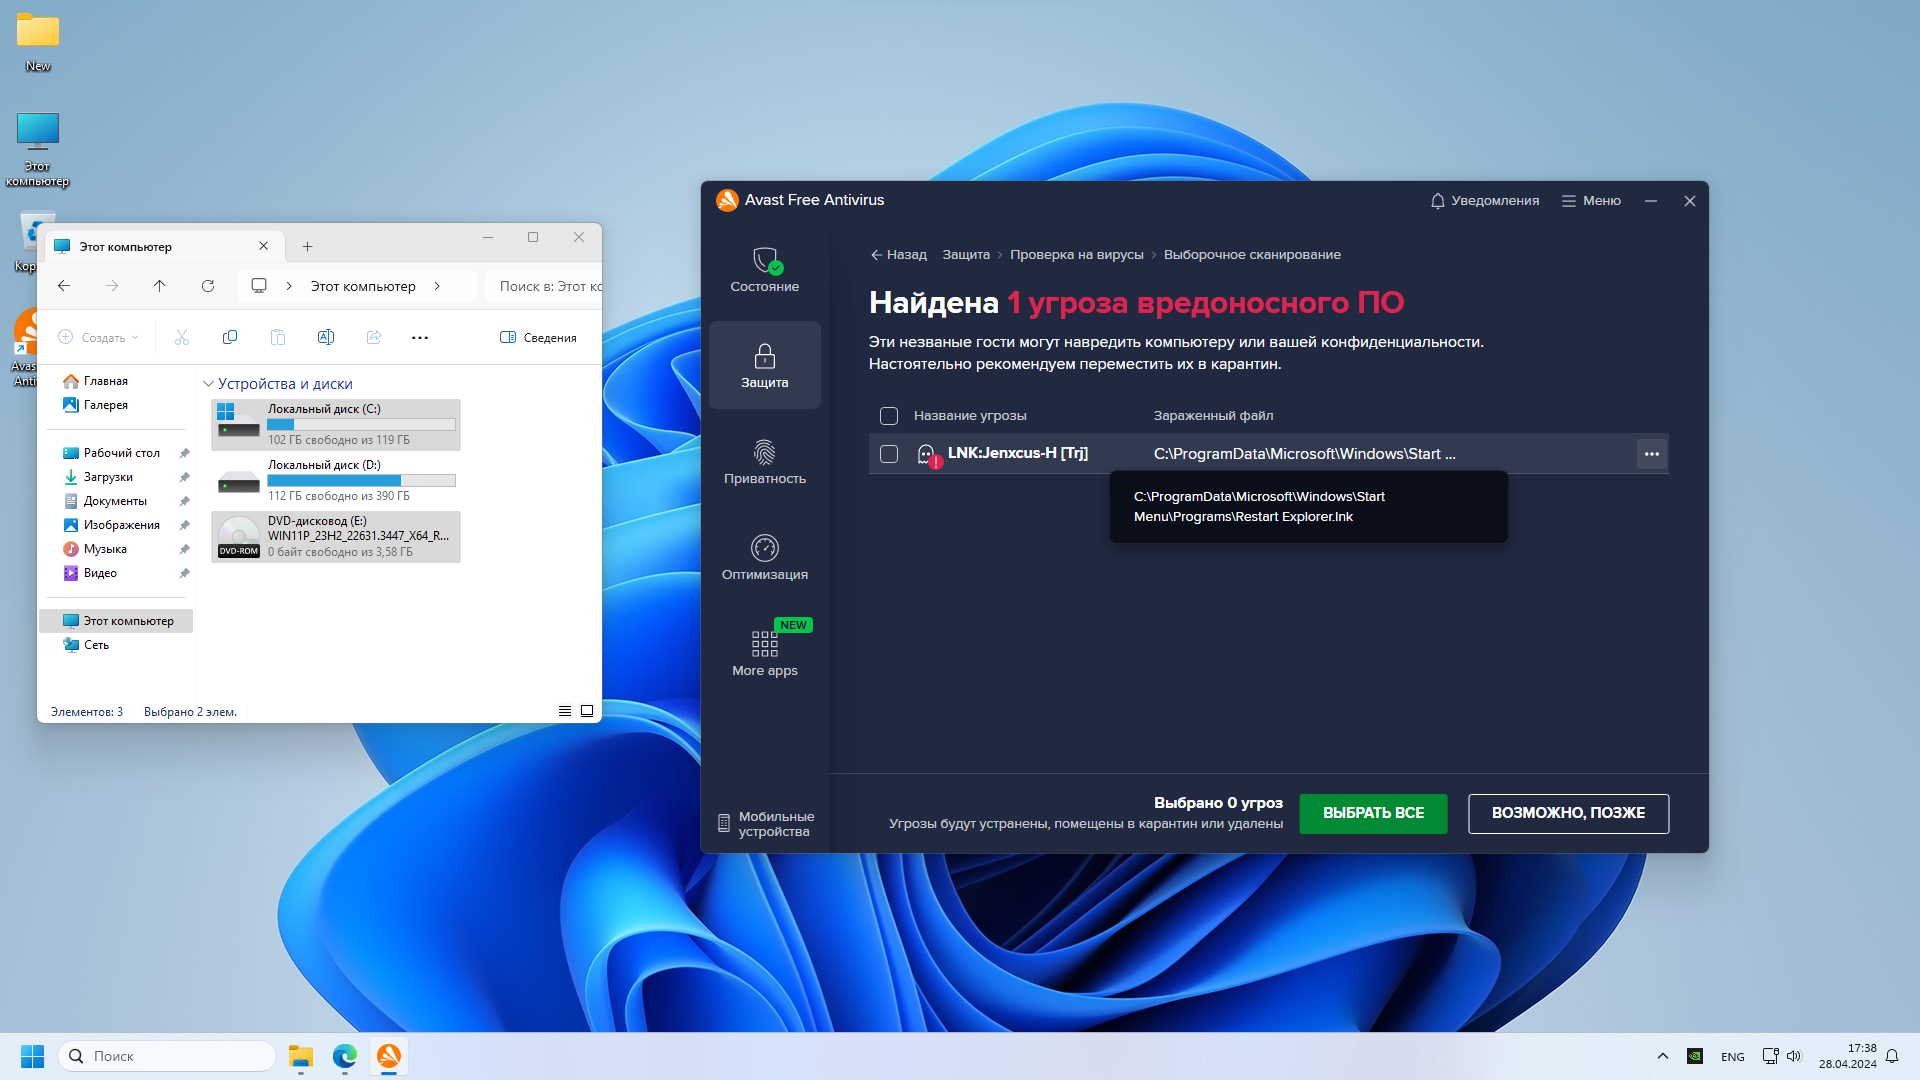
Task: Open the Avast Меню menu
Action: [x=1591, y=201]
